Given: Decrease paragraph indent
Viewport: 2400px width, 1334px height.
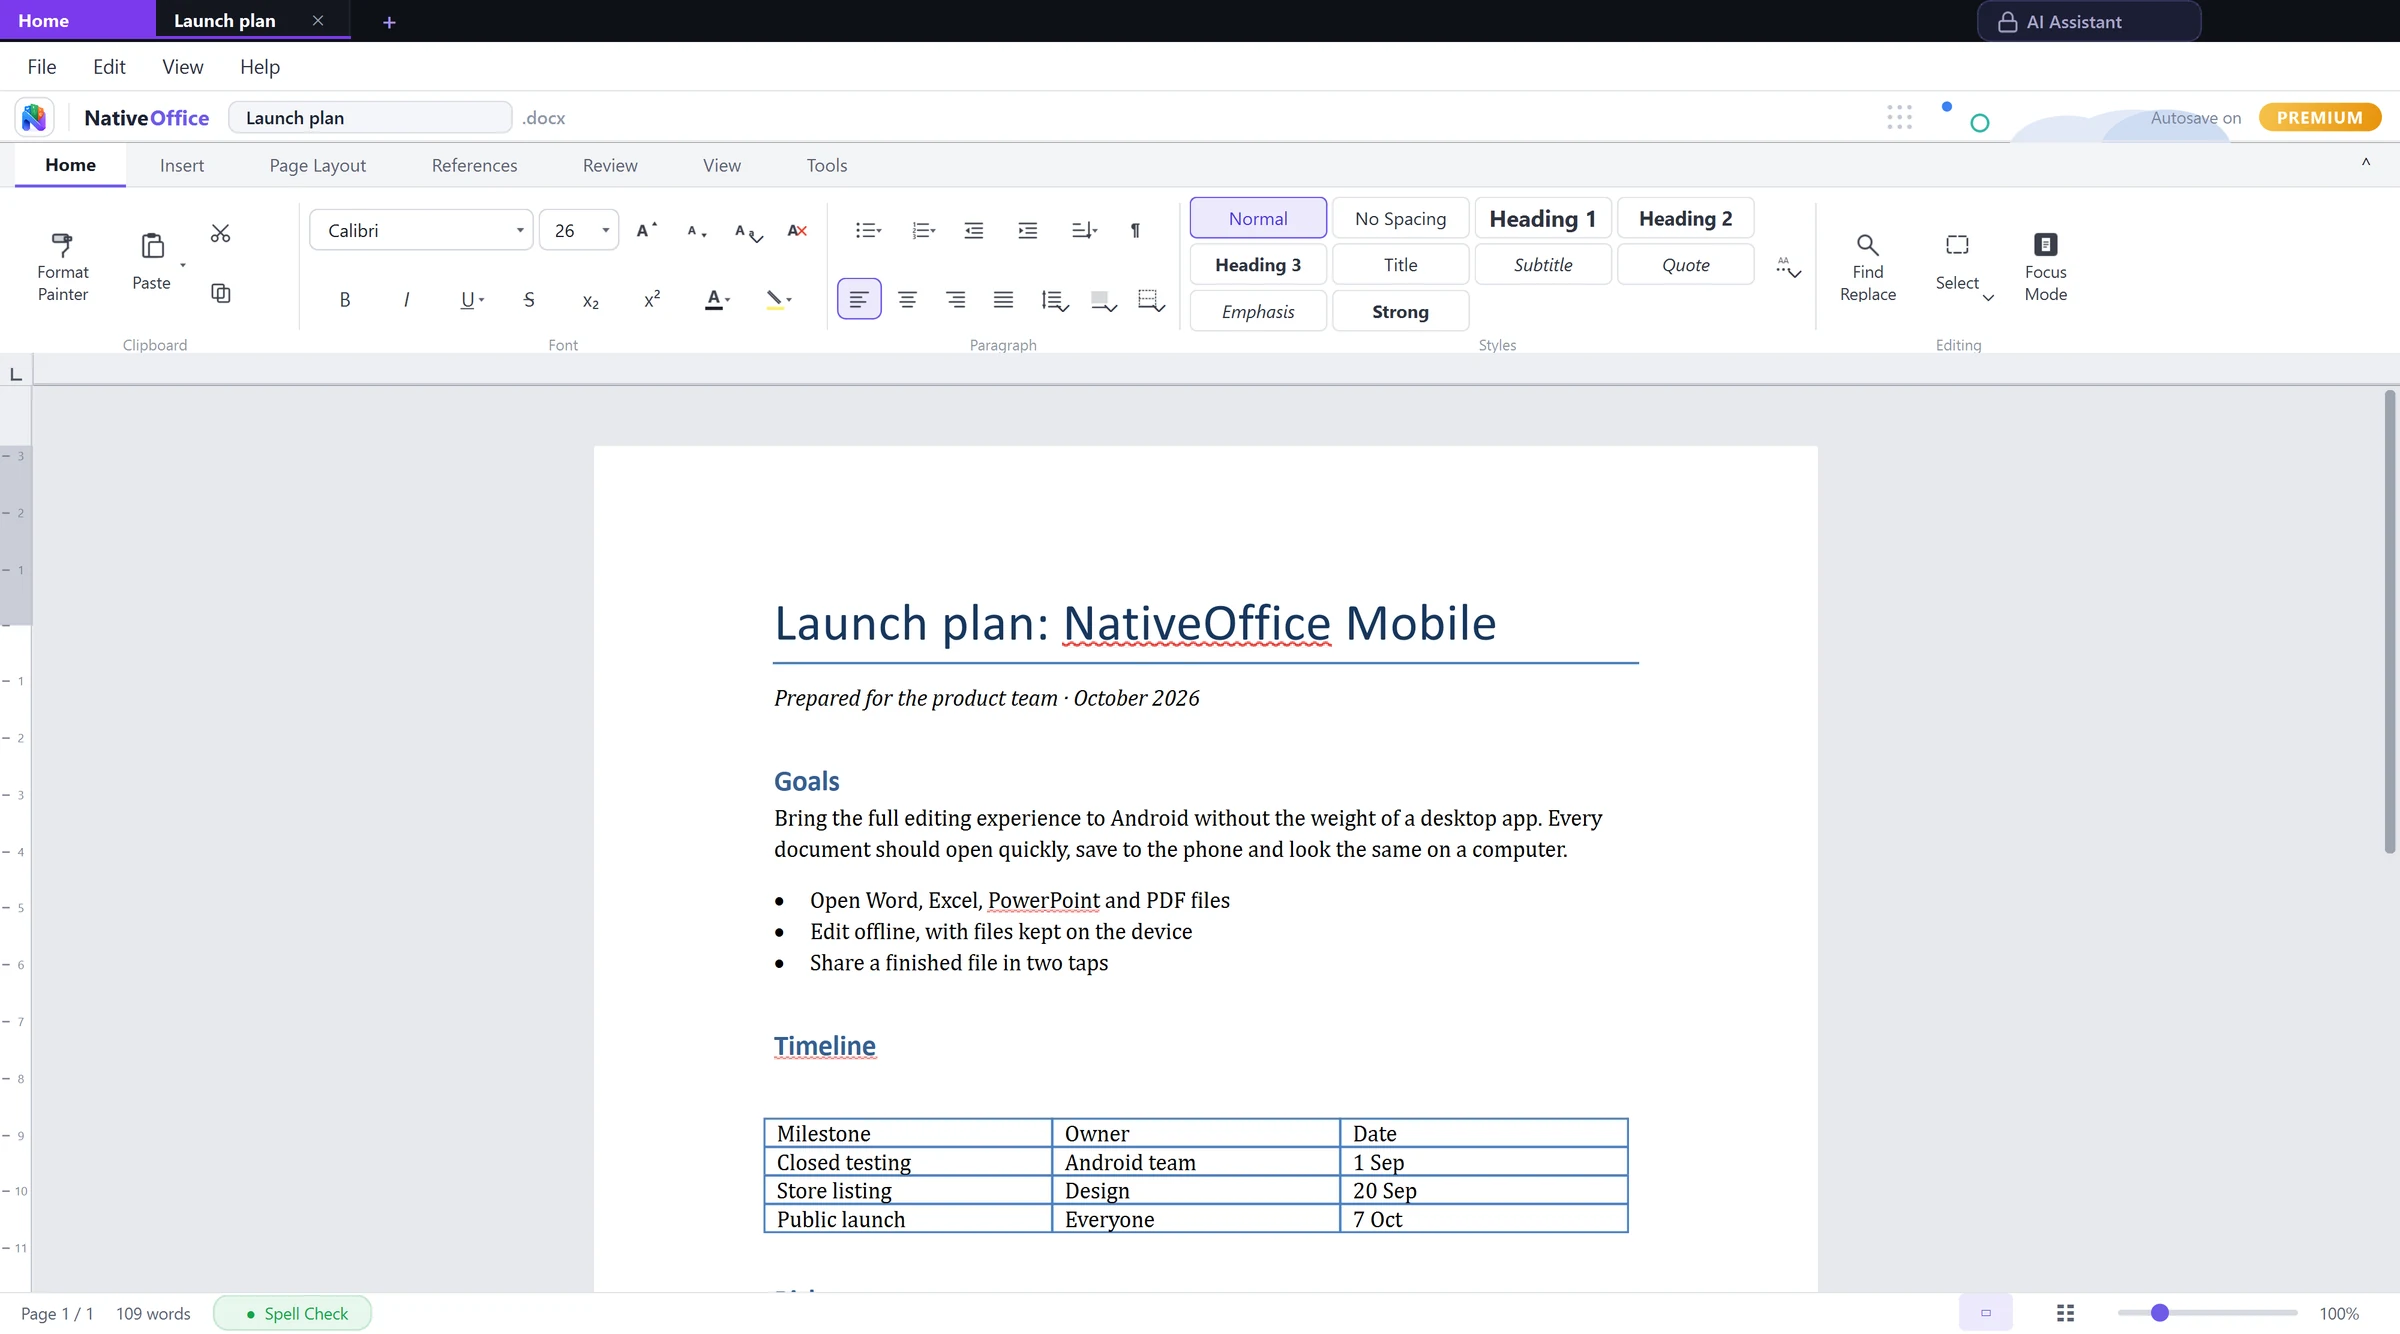Looking at the screenshot, I should click(974, 230).
